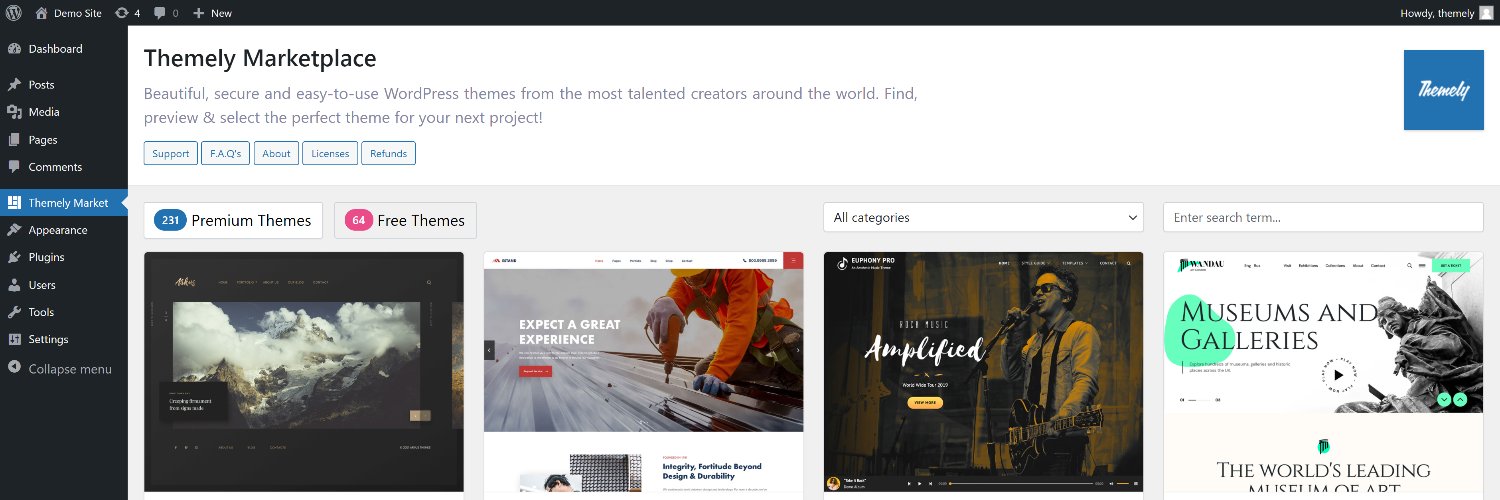
Task: Open the Euphony Pro music theme
Action: pyautogui.click(x=983, y=371)
